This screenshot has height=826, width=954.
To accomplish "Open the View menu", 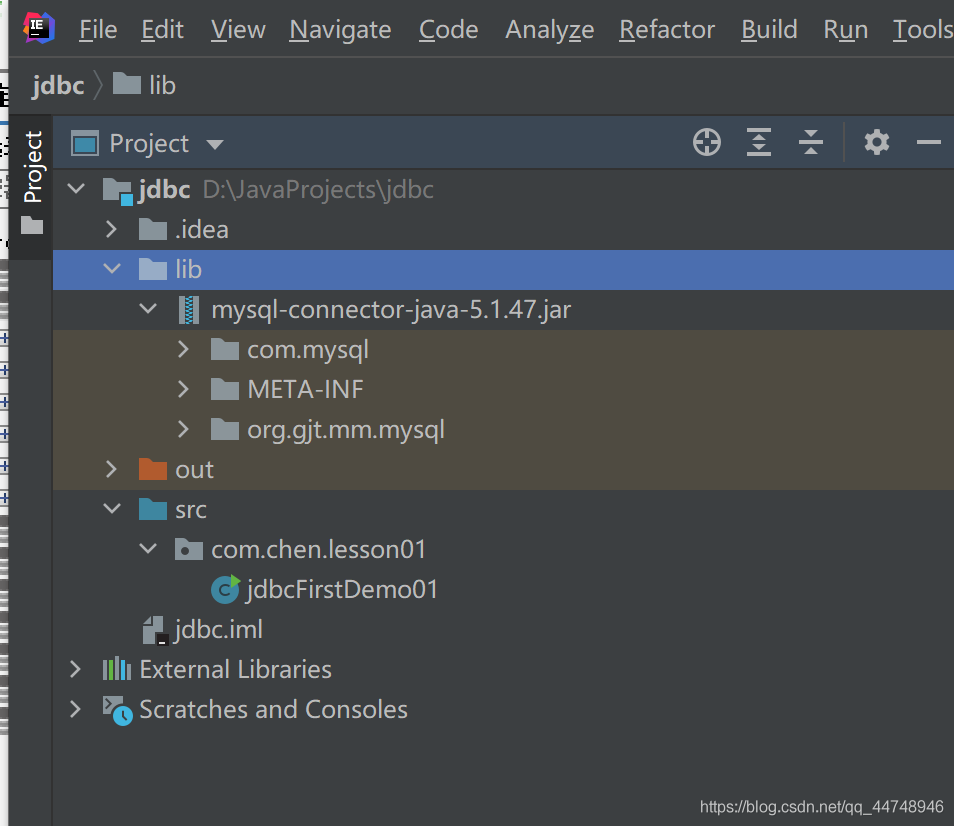I will point(238,29).
